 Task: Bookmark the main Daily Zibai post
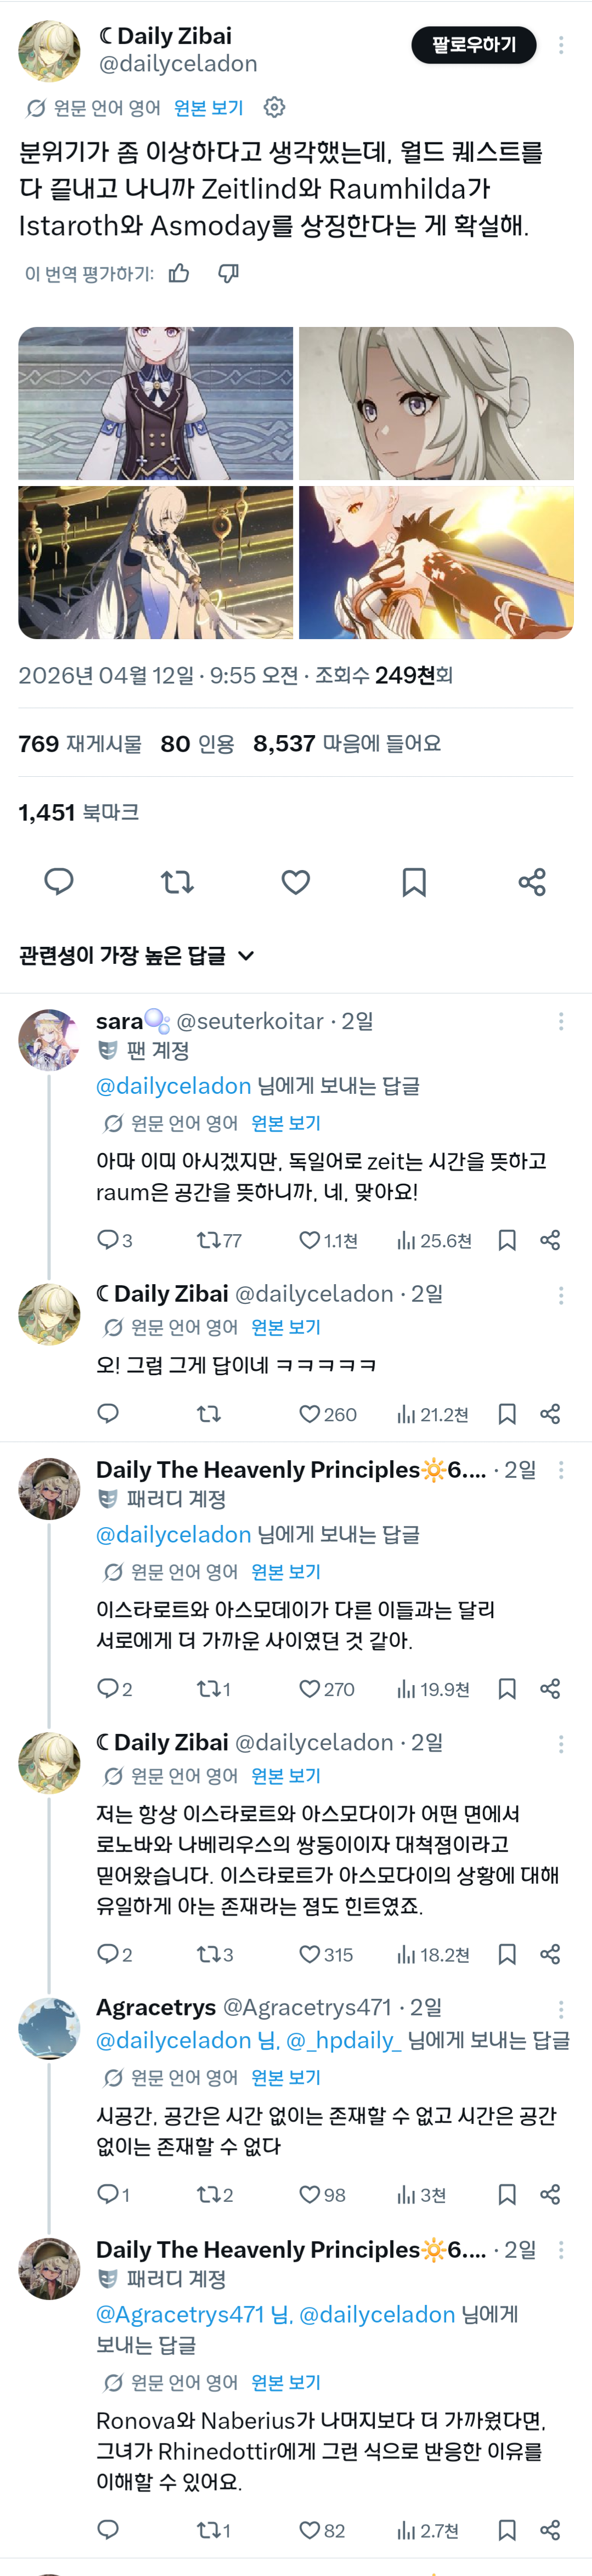point(414,881)
